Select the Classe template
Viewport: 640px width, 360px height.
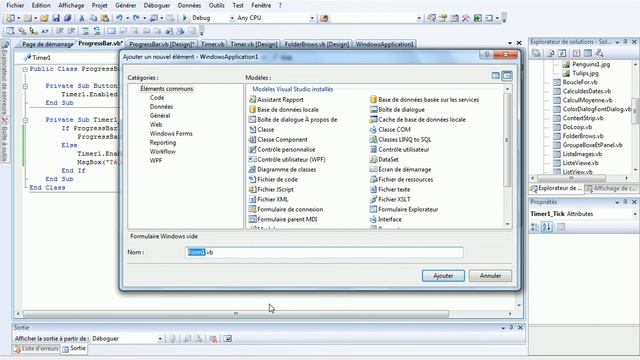[262, 129]
